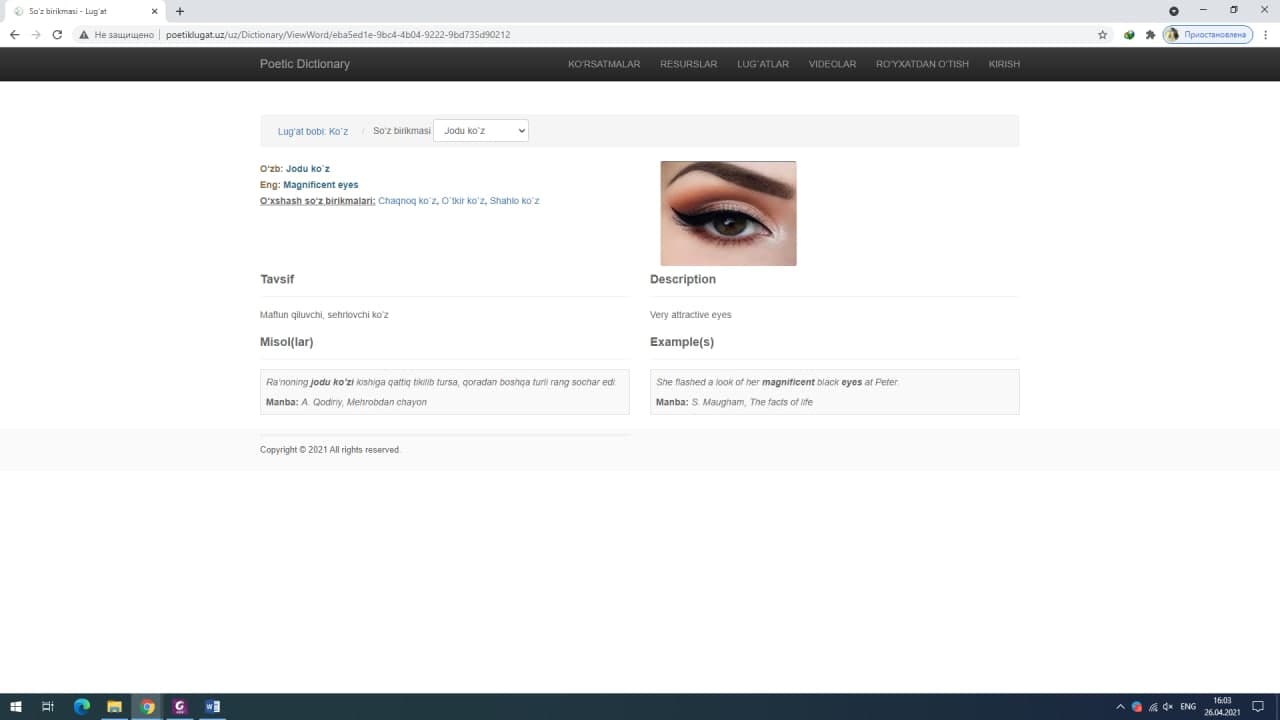This screenshot has height=720, width=1280.
Task: Go to the VIDEOLAR navigation item
Action: [832, 64]
